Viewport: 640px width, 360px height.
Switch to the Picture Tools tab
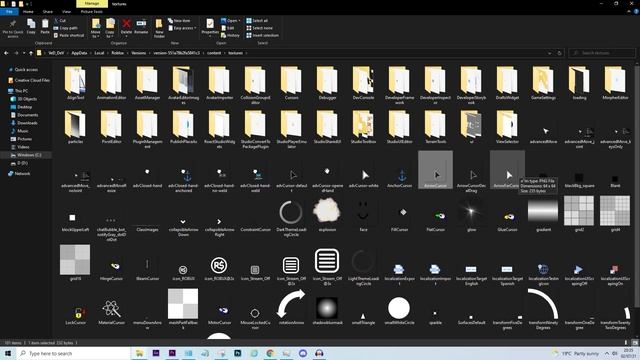92,11
